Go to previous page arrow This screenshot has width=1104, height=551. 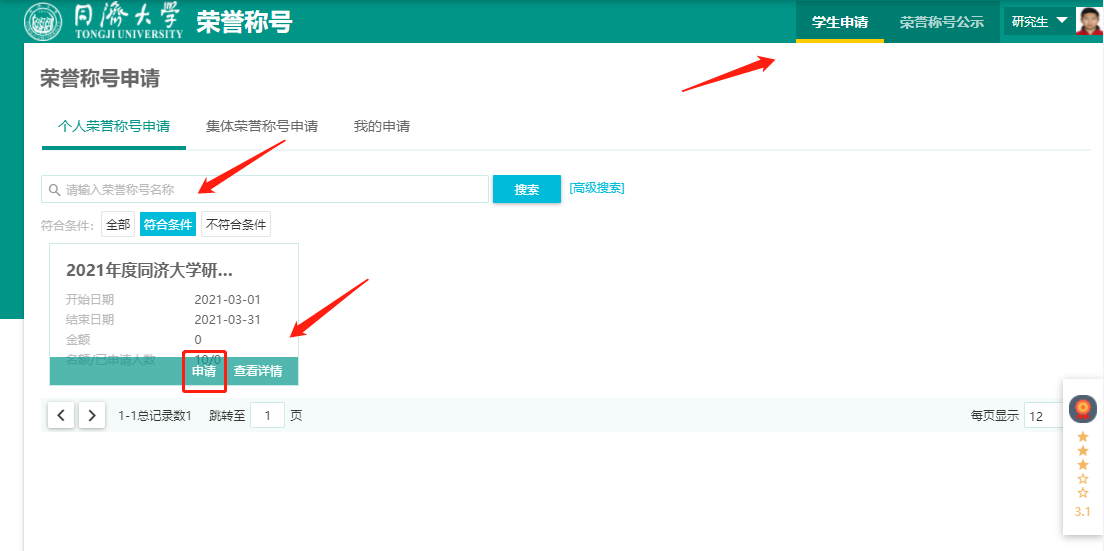[x=61, y=415]
